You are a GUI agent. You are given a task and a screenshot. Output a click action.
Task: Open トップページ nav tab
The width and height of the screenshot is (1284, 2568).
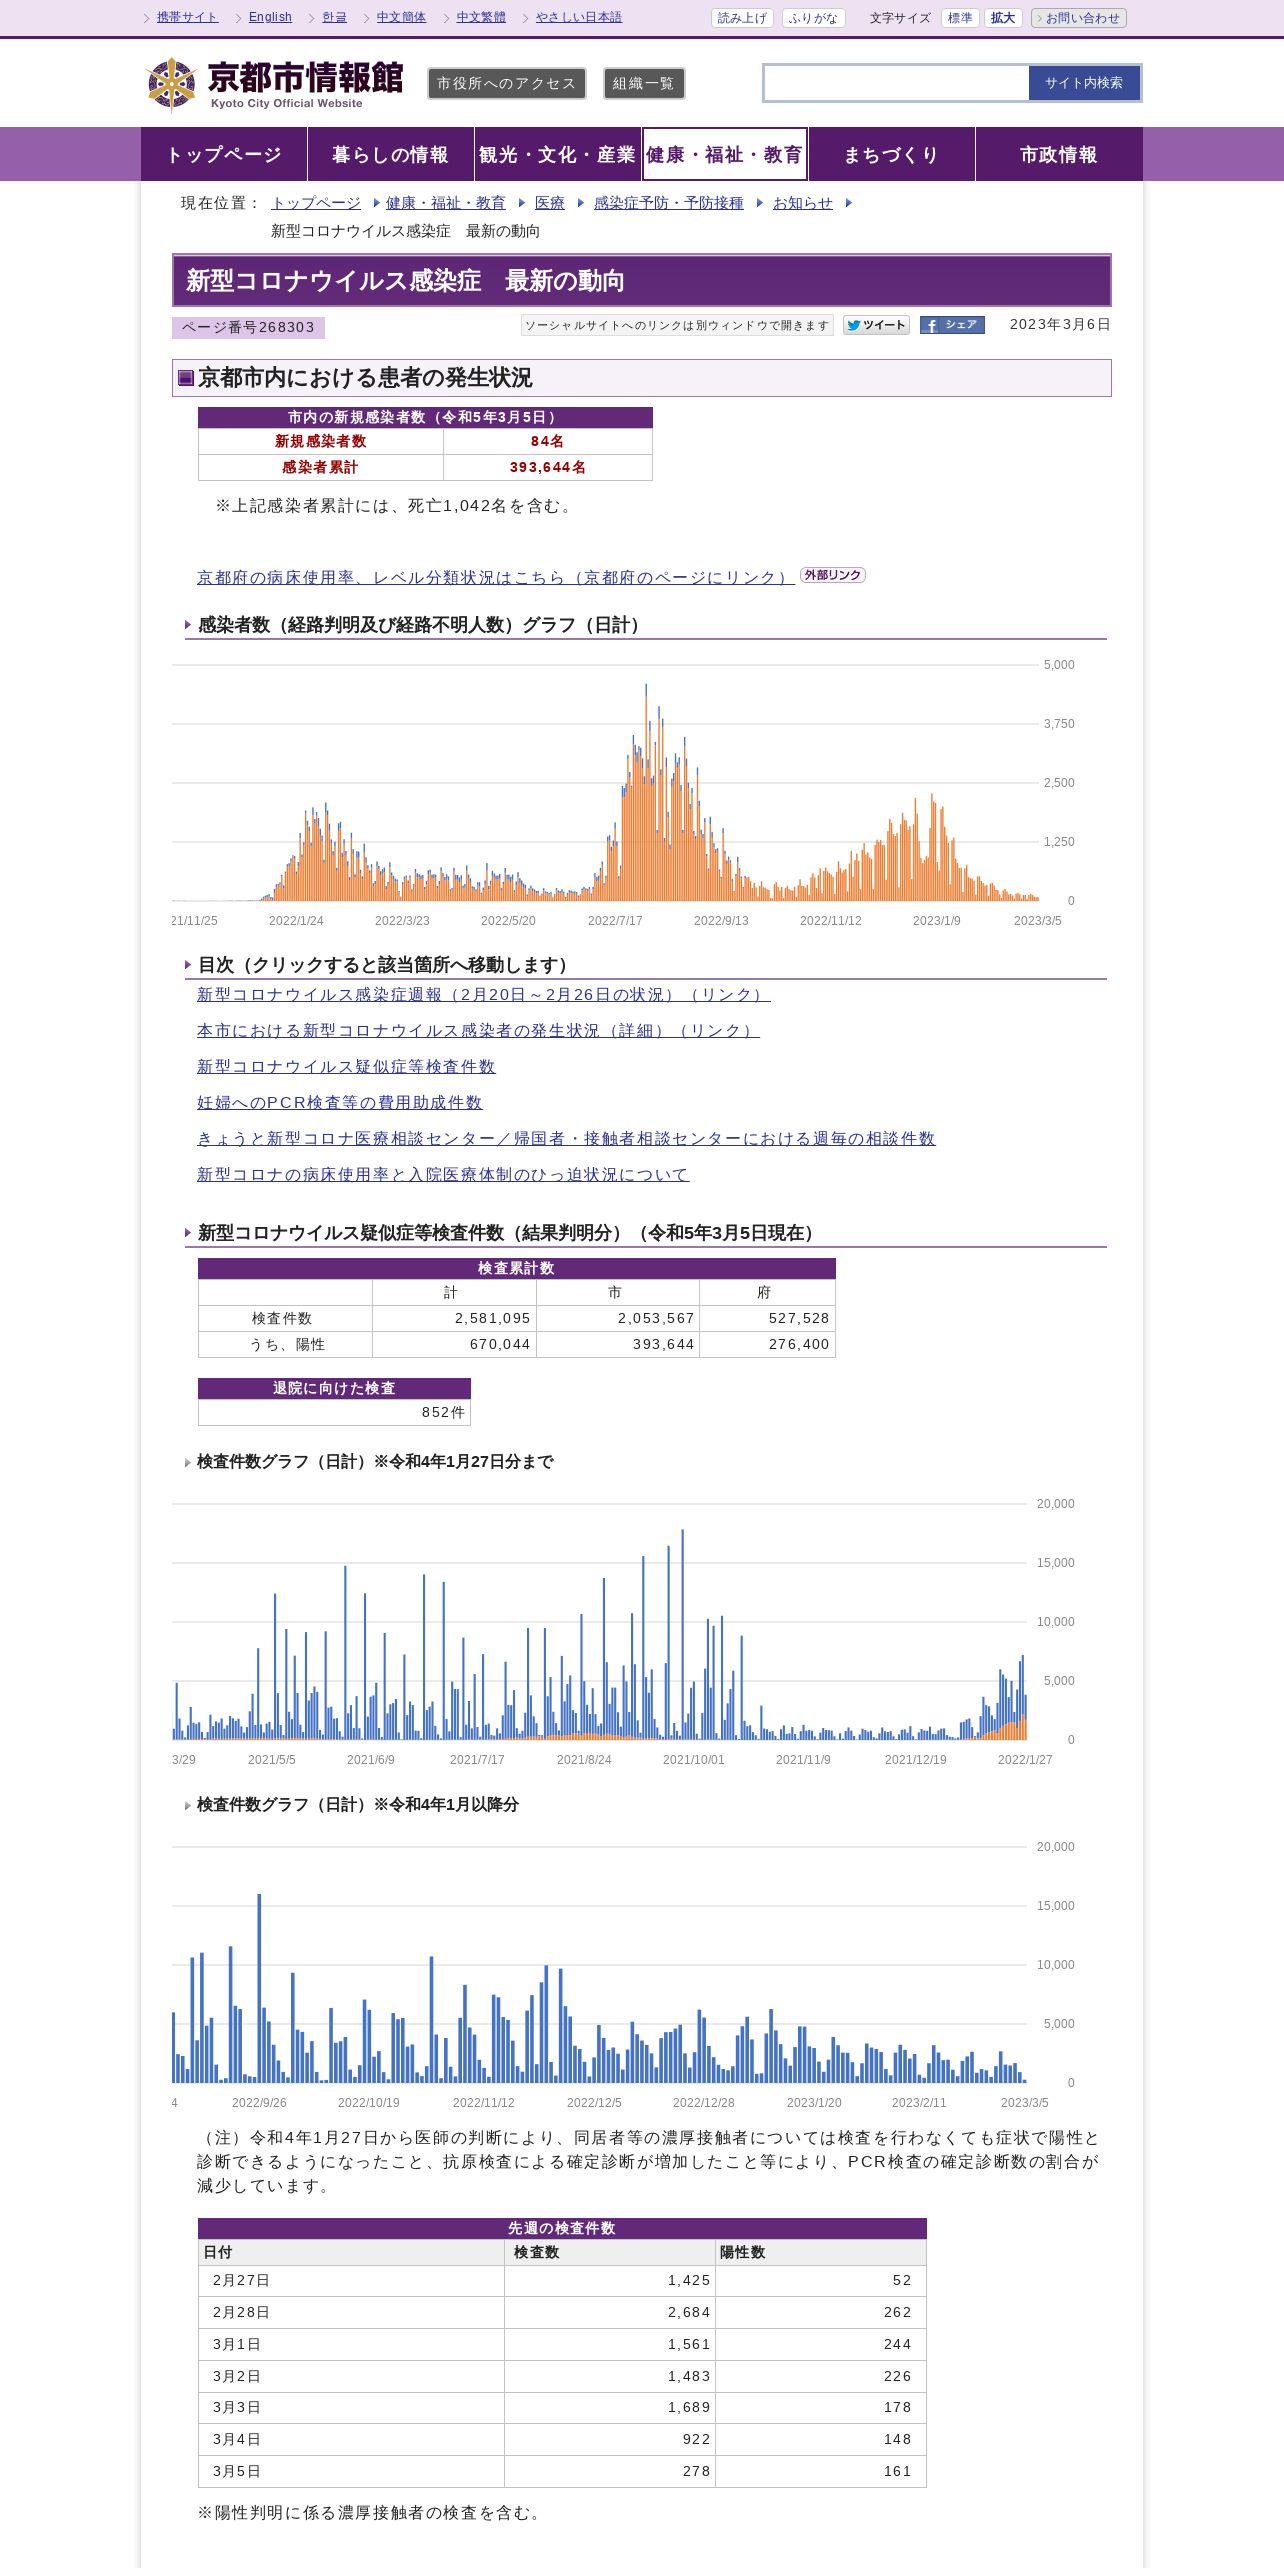coord(224,154)
